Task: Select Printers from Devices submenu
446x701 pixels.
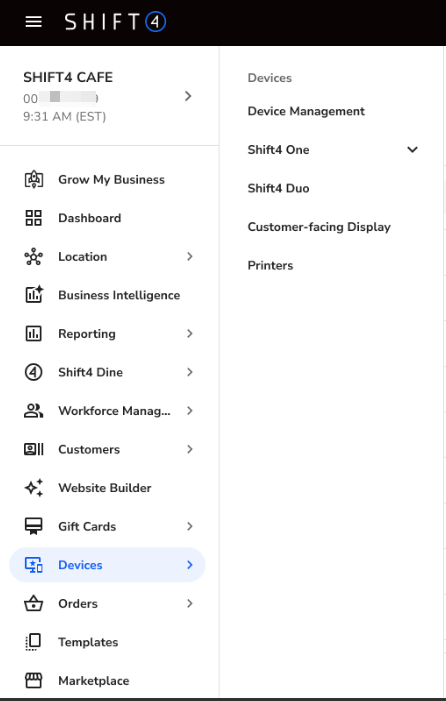Action: coord(270,265)
